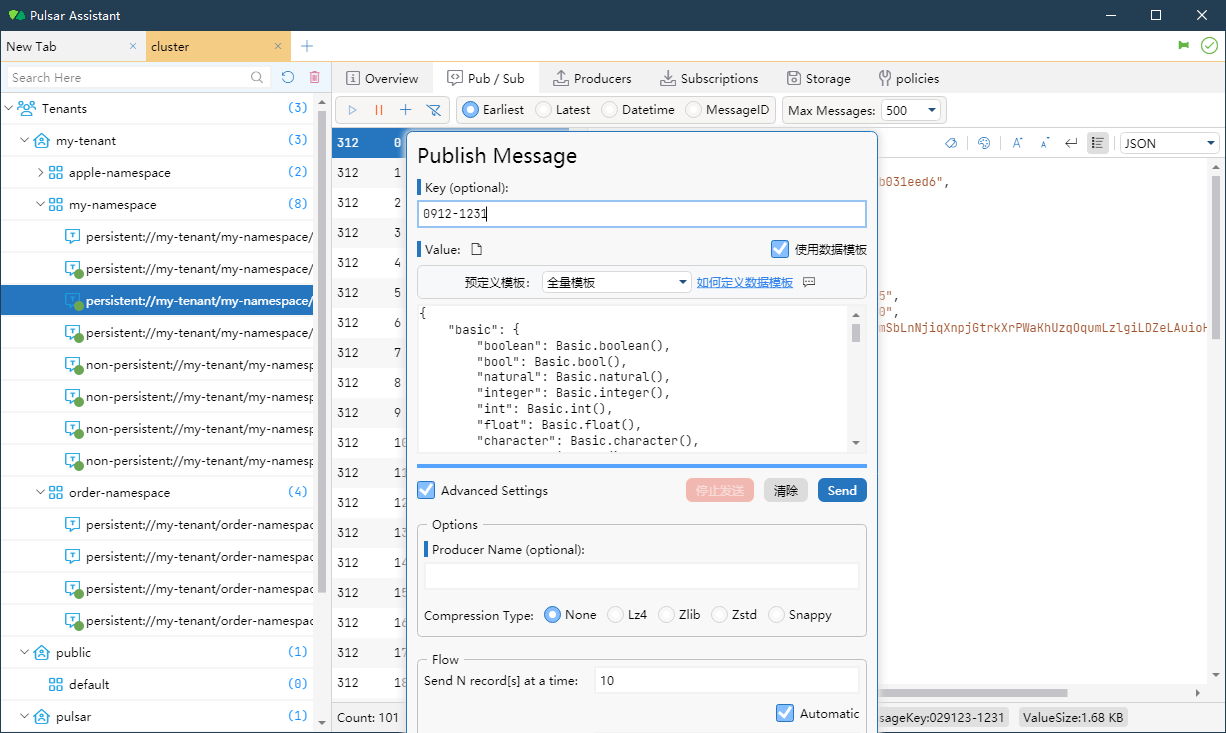Open the Subscriptions tab

tap(710, 78)
